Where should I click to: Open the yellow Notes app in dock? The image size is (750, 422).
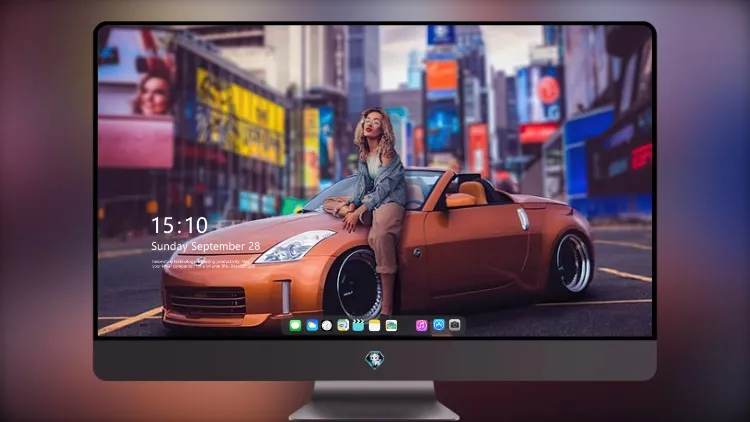pos(375,325)
